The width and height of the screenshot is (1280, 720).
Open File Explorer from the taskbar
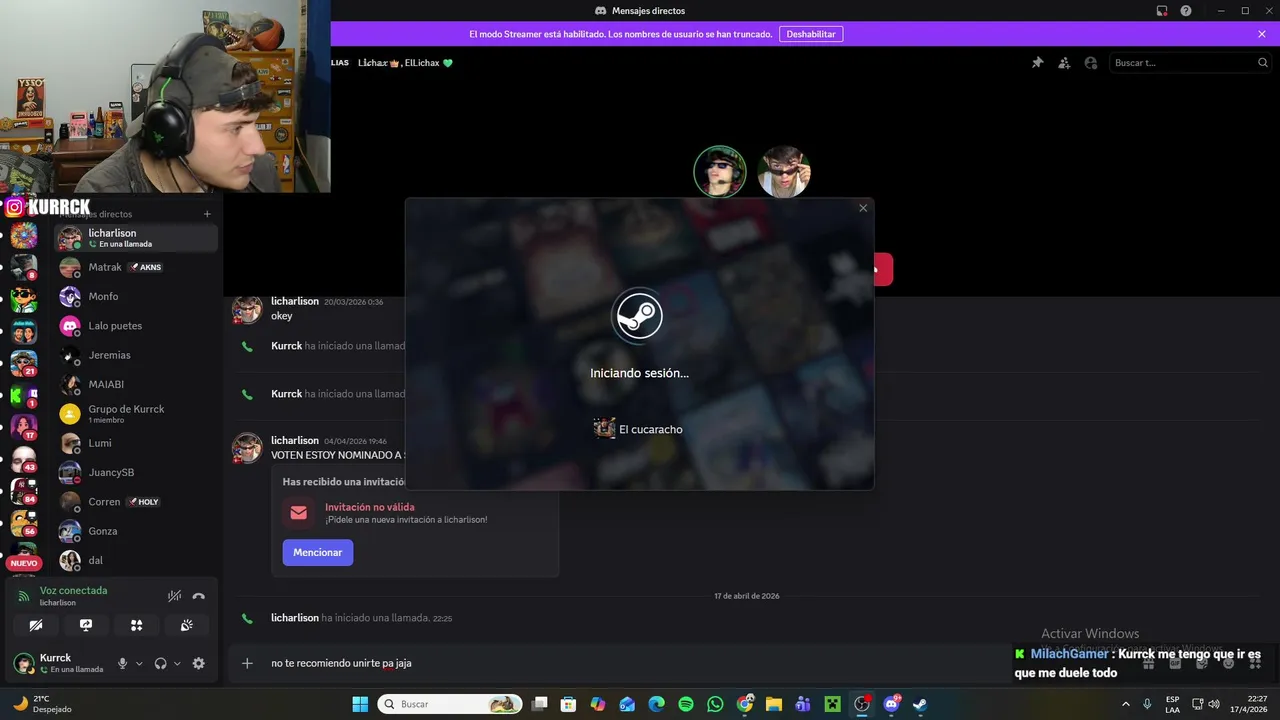pyautogui.click(x=774, y=704)
